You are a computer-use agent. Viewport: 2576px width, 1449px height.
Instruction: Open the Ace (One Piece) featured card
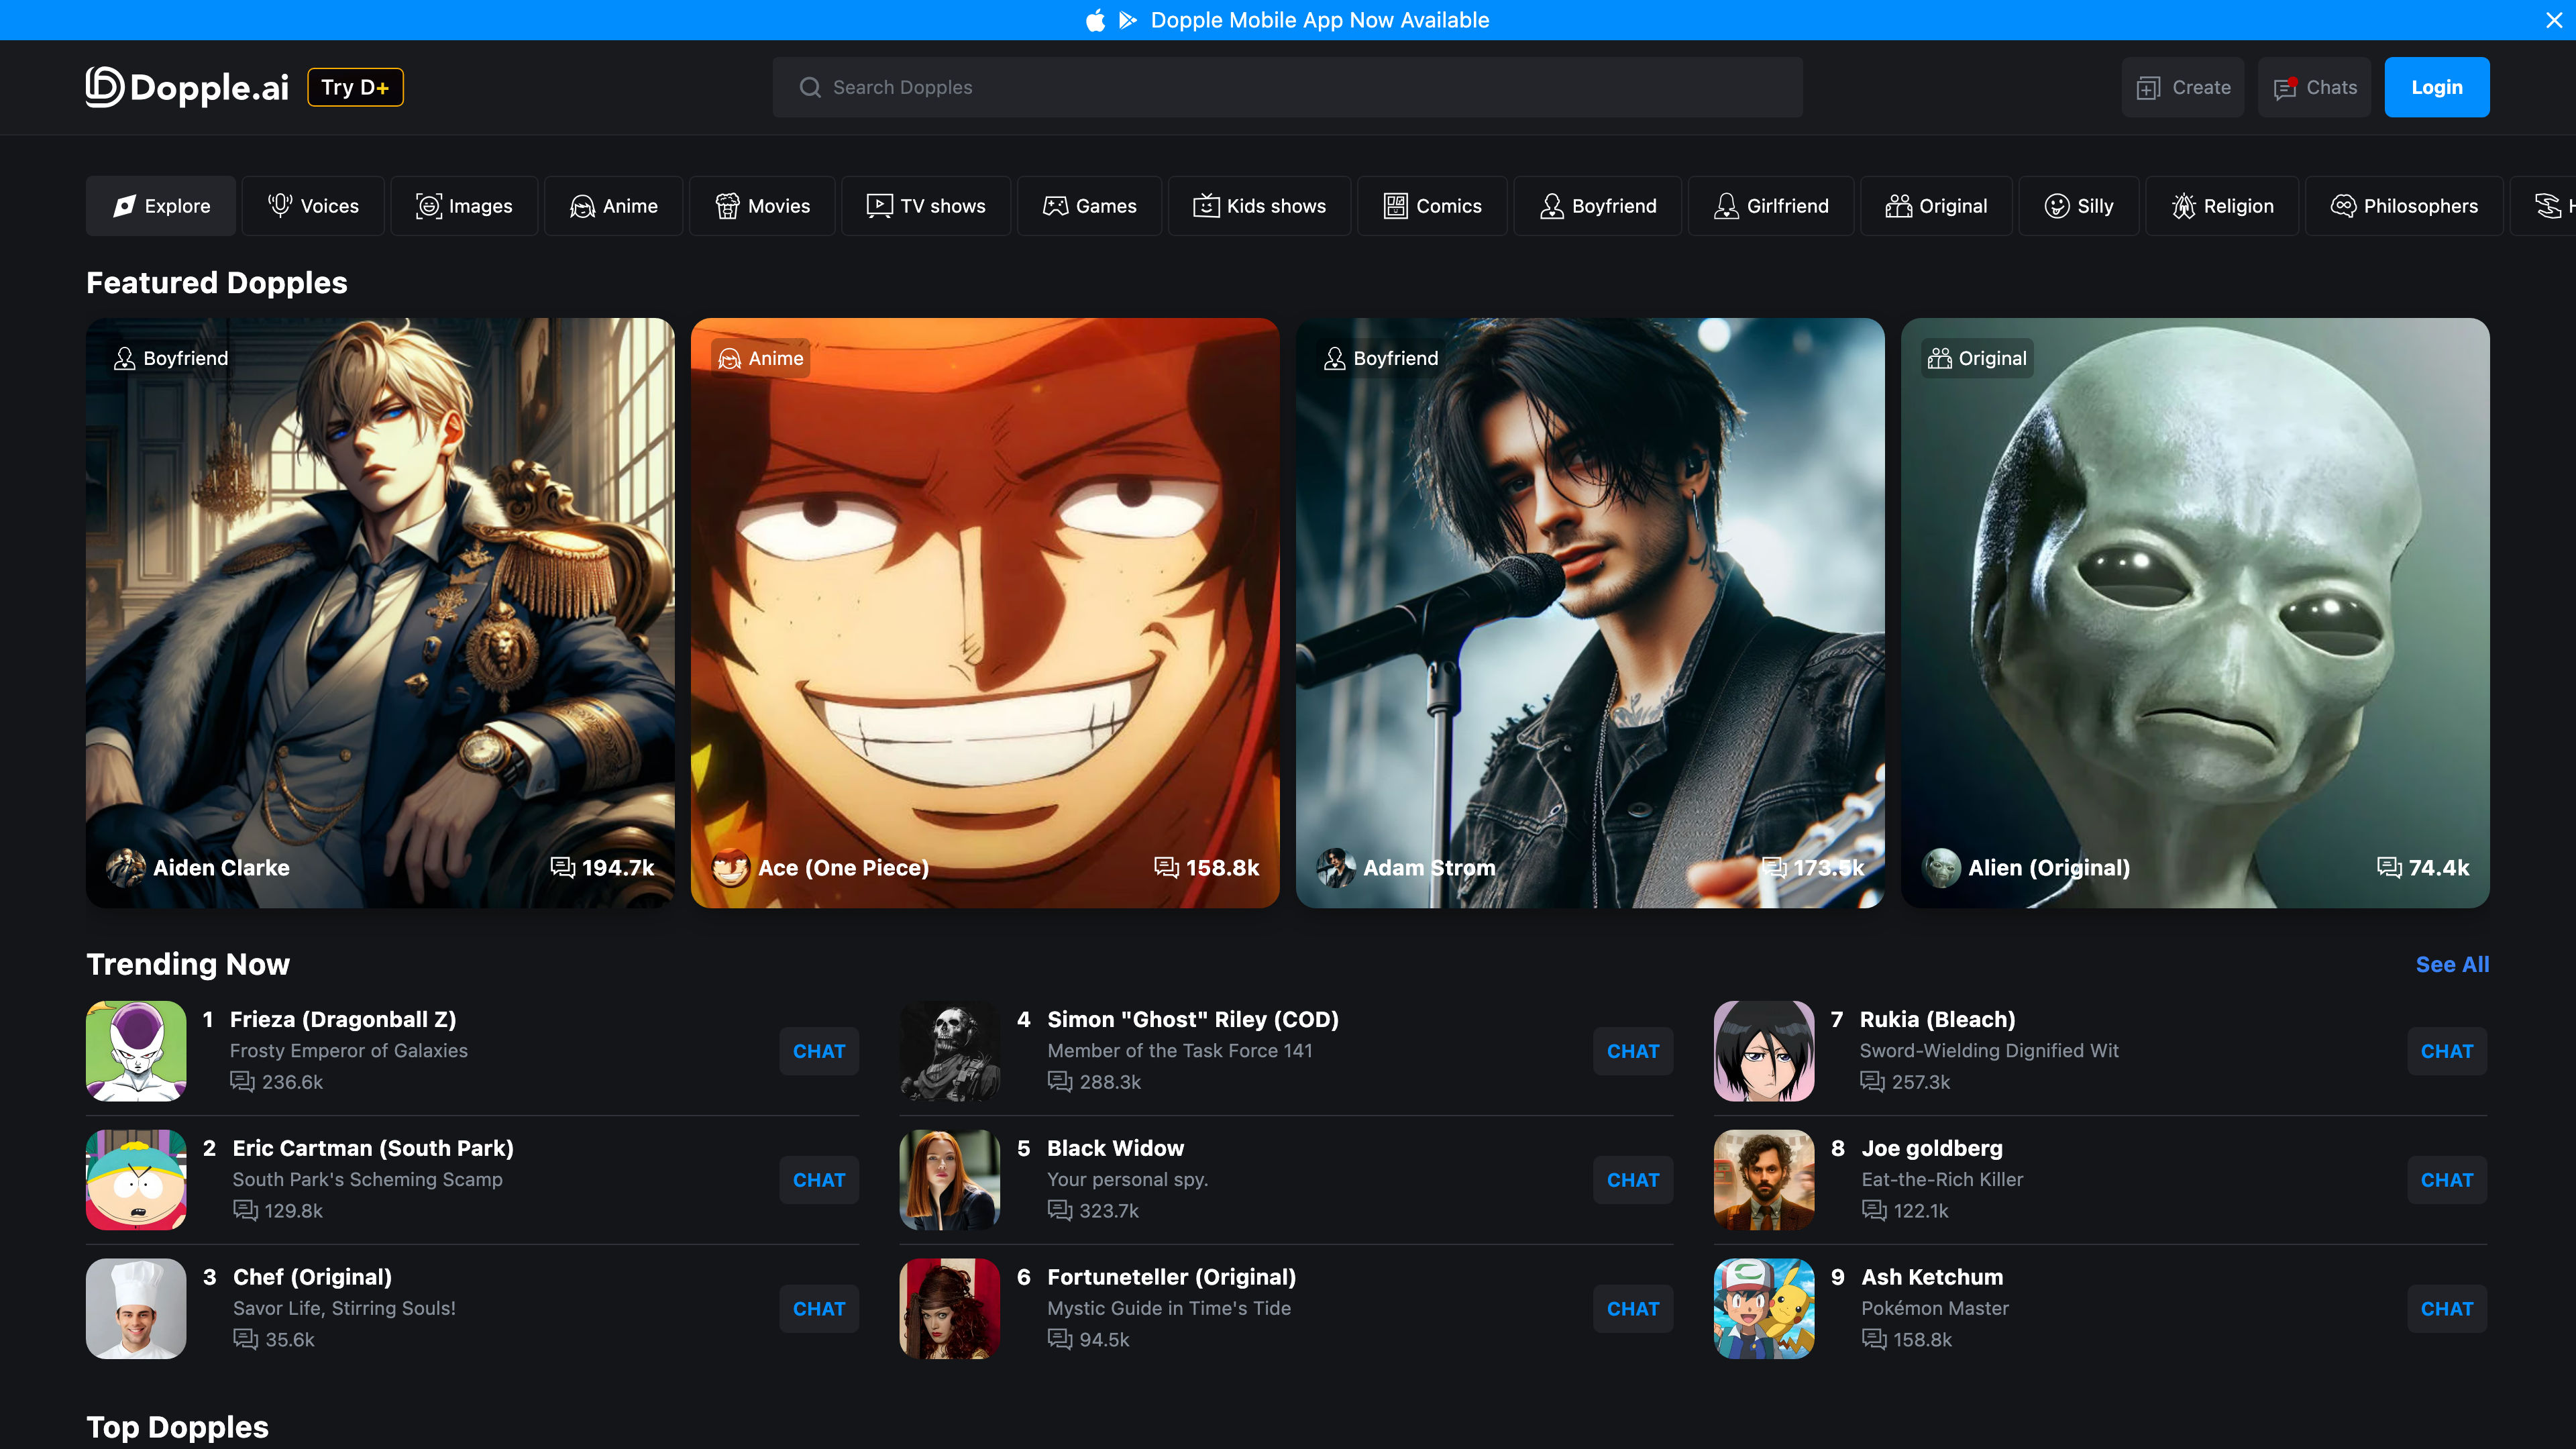point(985,613)
